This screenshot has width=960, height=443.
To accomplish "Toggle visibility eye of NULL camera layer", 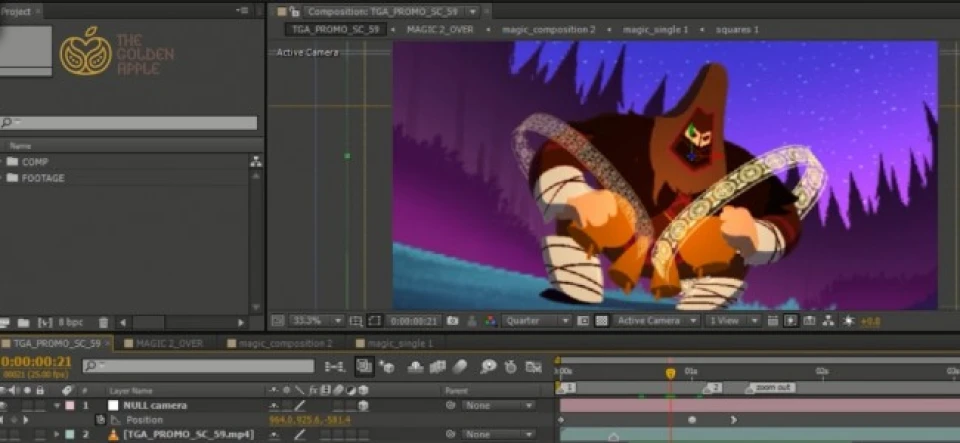I will pos(3,405).
